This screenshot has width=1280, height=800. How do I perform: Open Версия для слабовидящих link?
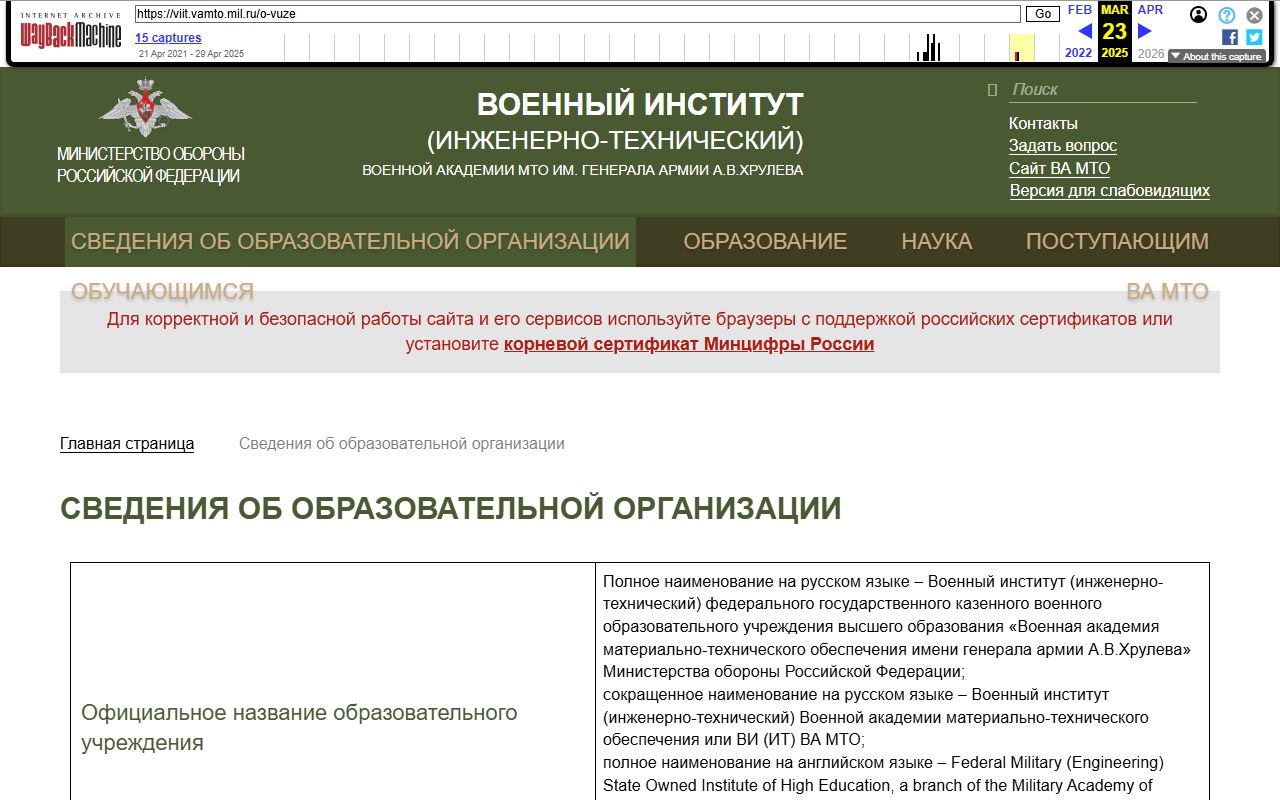pos(1109,190)
